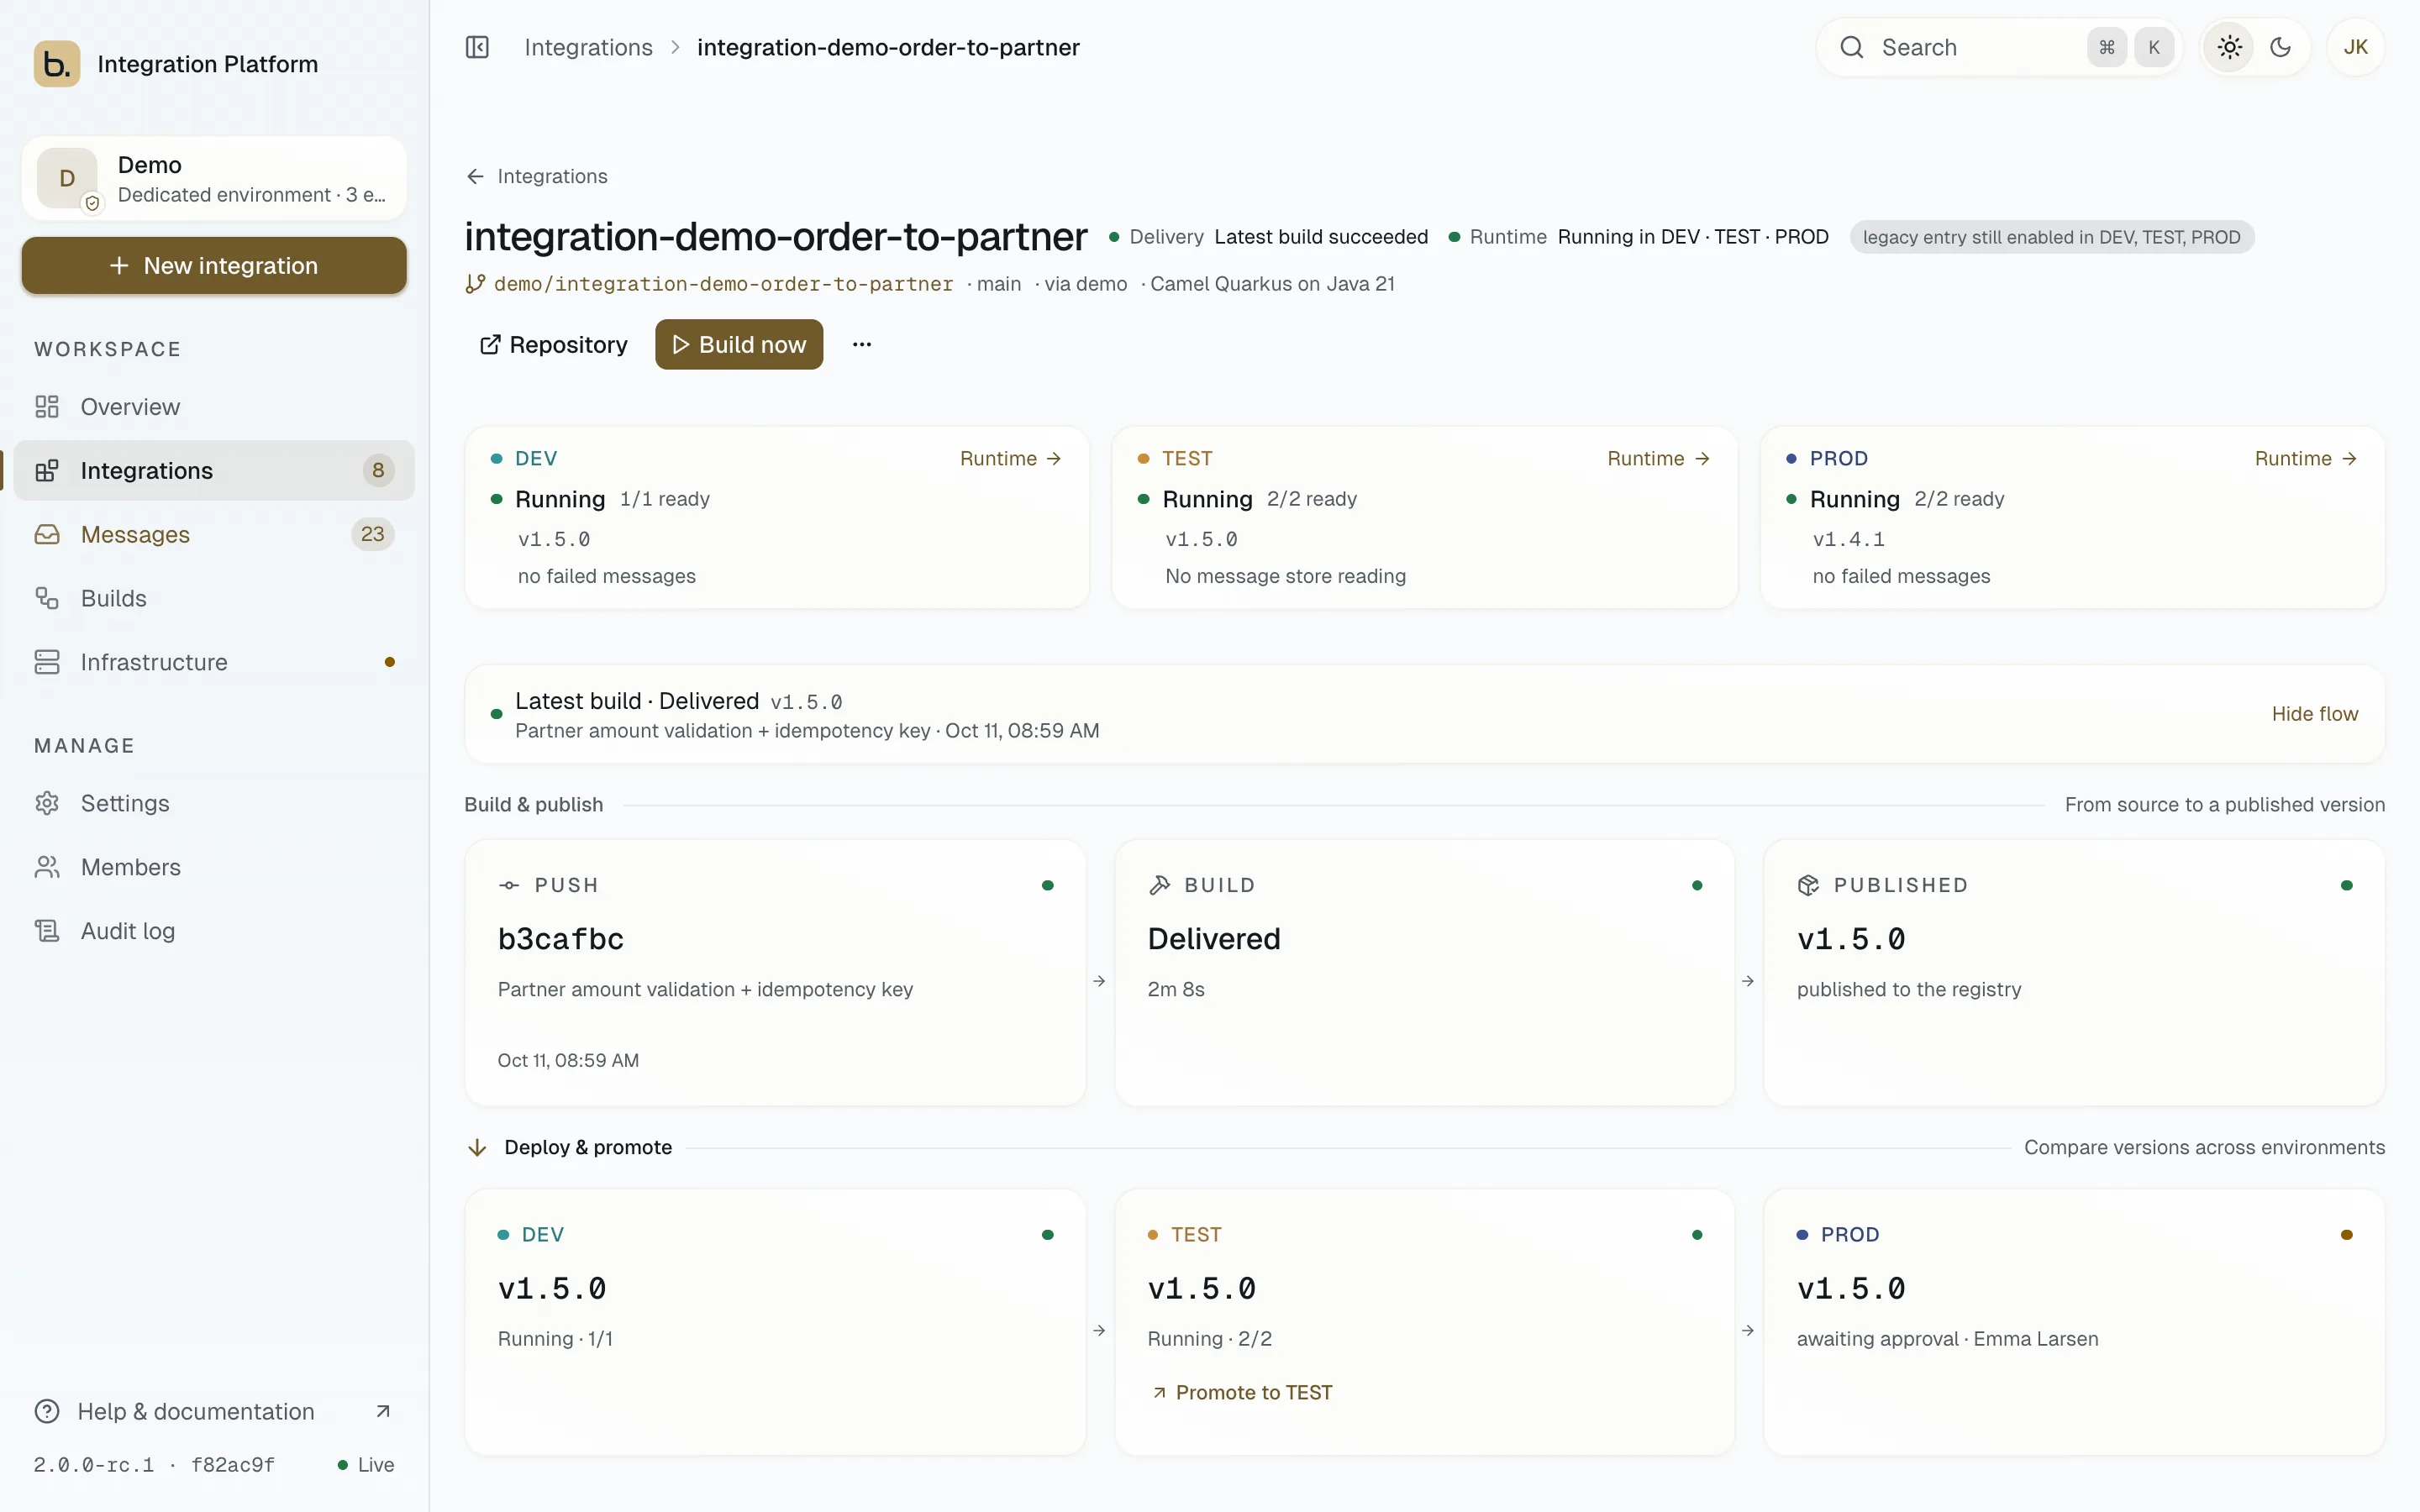Viewport: 2420px width, 1512px height.
Task: Select the PUSH b3cafbc card
Action: [775, 973]
